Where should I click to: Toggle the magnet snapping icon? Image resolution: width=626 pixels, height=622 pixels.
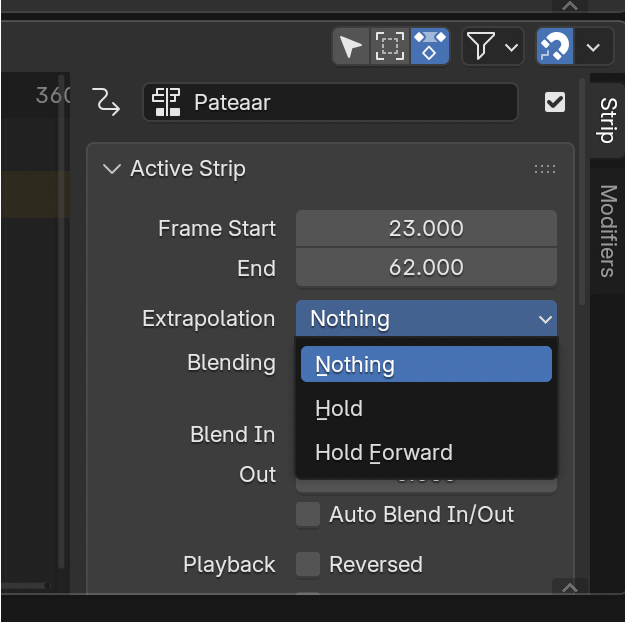tap(556, 46)
